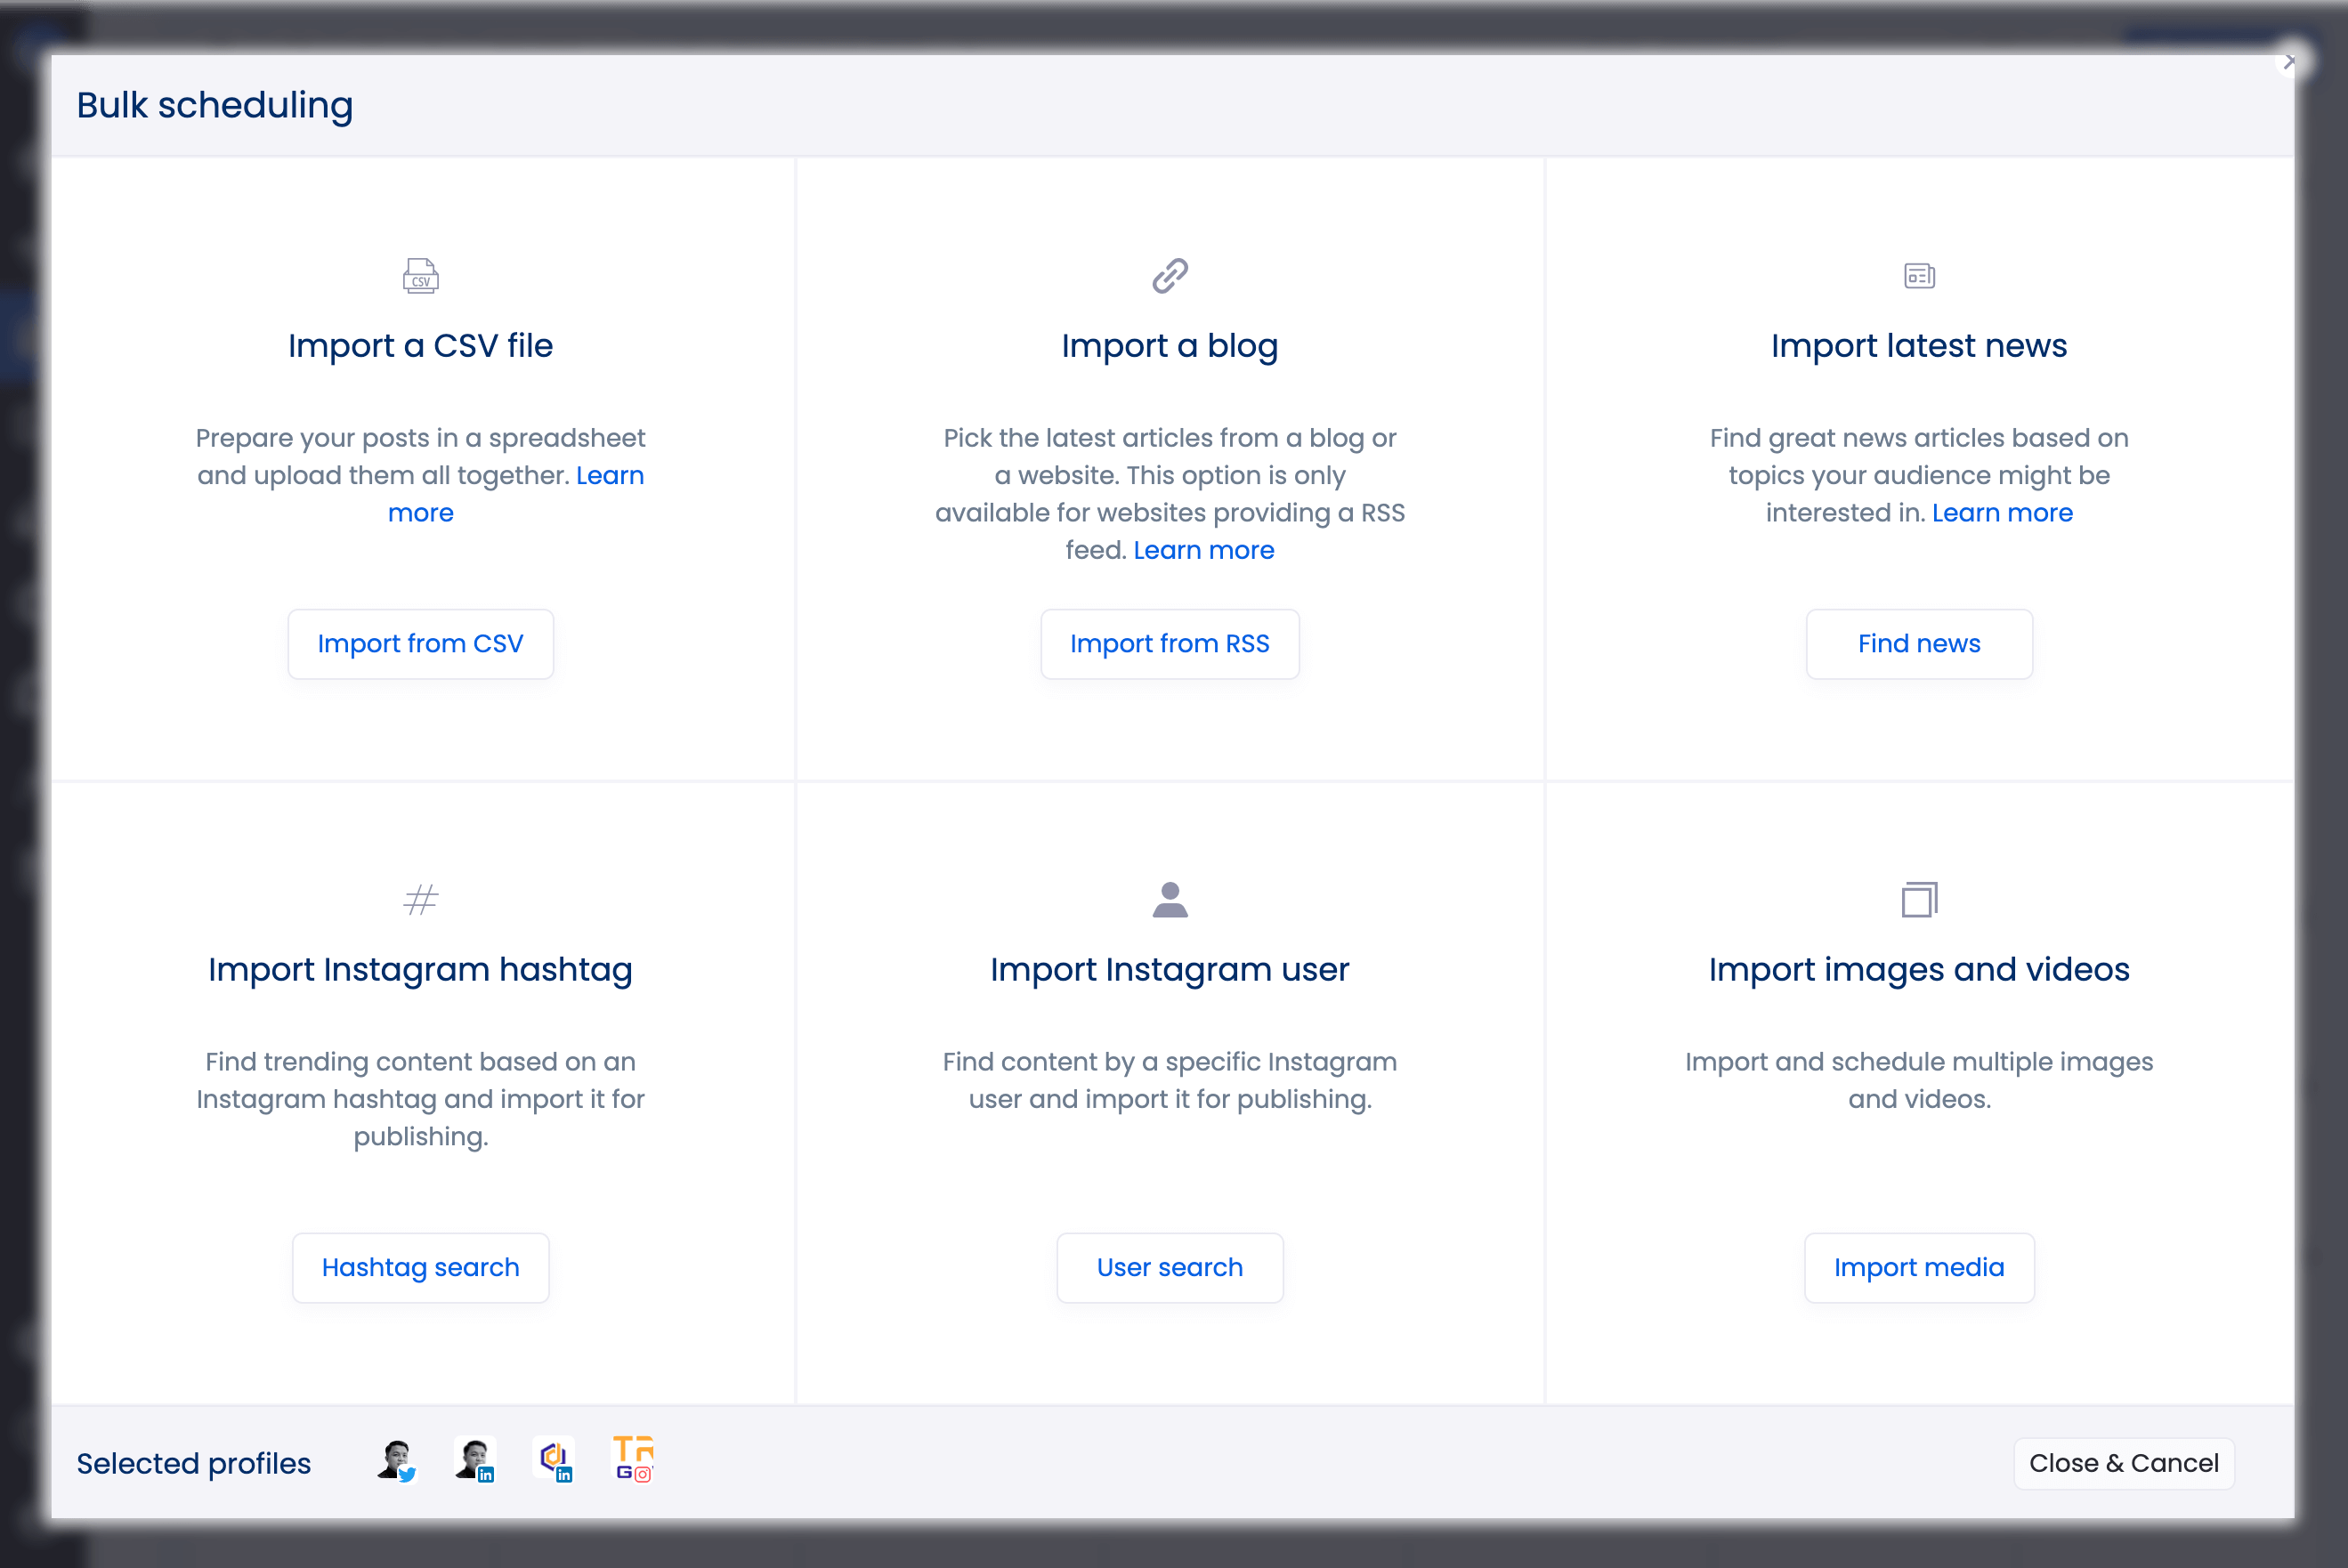Click the hashtag icon above Import Instagram hashtag
The height and width of the screenshot is (1568, 2348).
click(x=420, y=899)
